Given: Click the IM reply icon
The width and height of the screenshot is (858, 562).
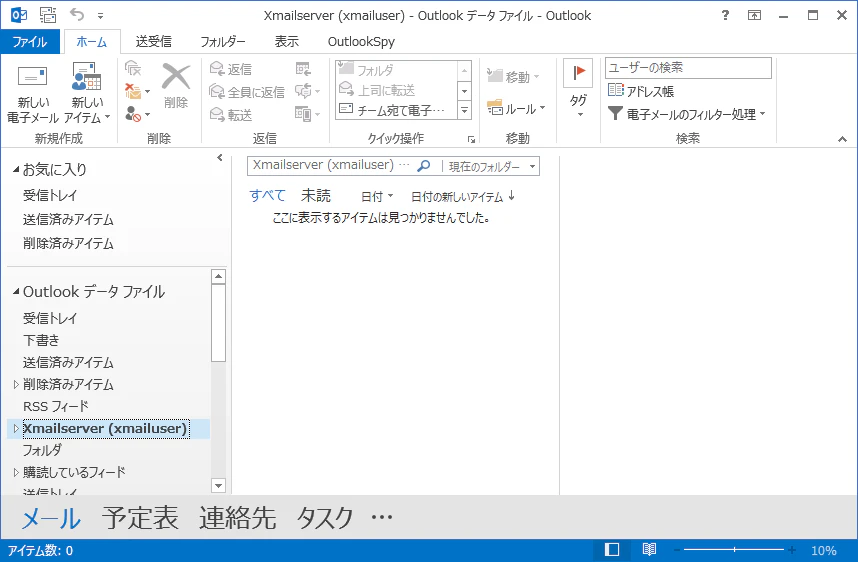Looking at the screenshot, I should point(307,91).
